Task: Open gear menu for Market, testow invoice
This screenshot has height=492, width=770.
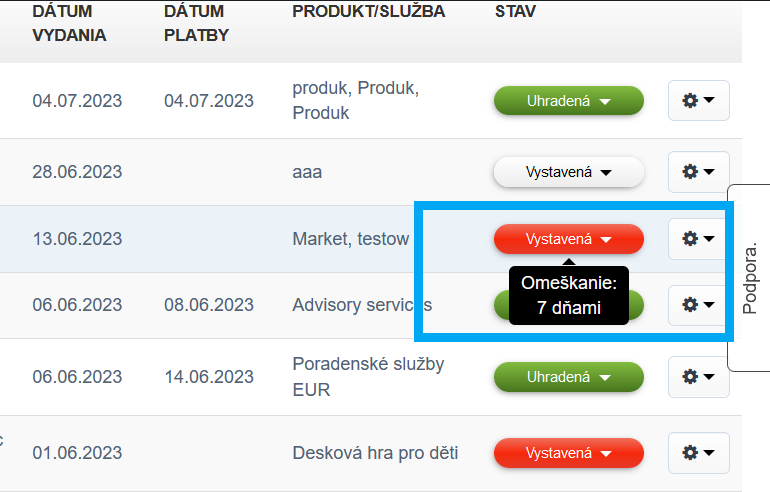Action: (x=698, y=239)
